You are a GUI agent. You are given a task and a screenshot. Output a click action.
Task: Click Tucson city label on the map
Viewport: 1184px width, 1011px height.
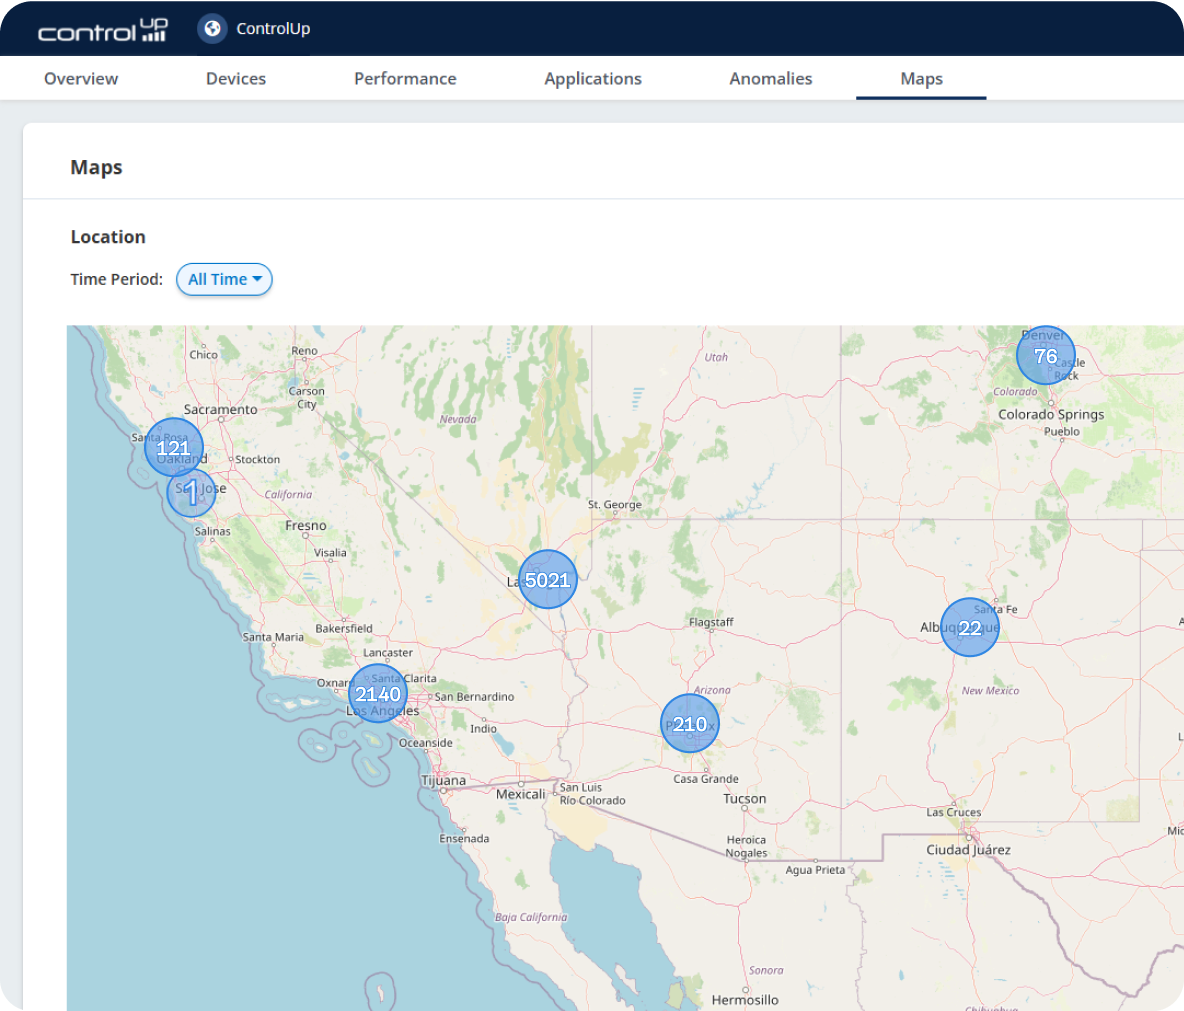click(745, 799)
